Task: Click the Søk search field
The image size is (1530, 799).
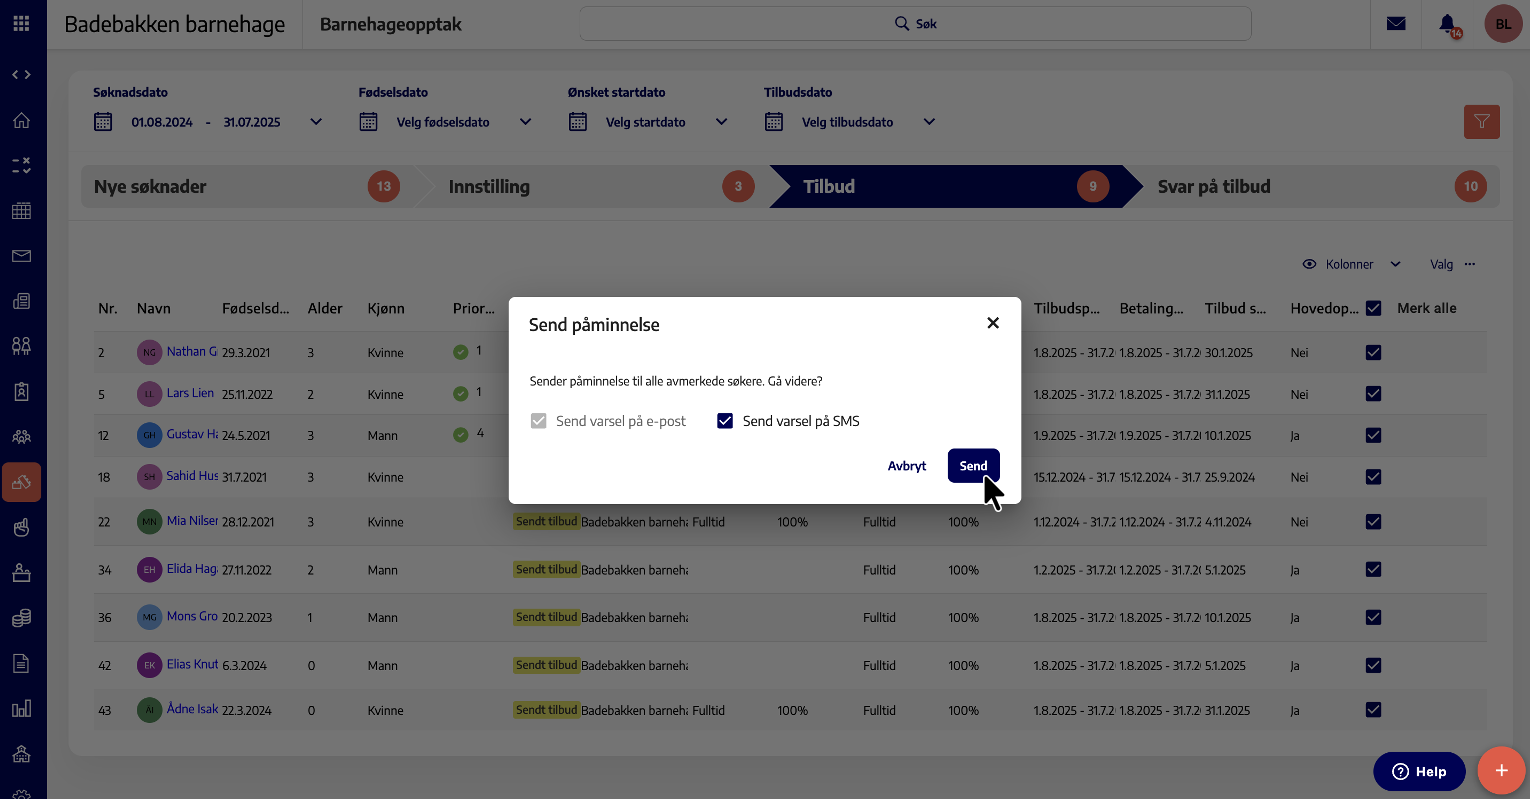Action: coord(915,24)
